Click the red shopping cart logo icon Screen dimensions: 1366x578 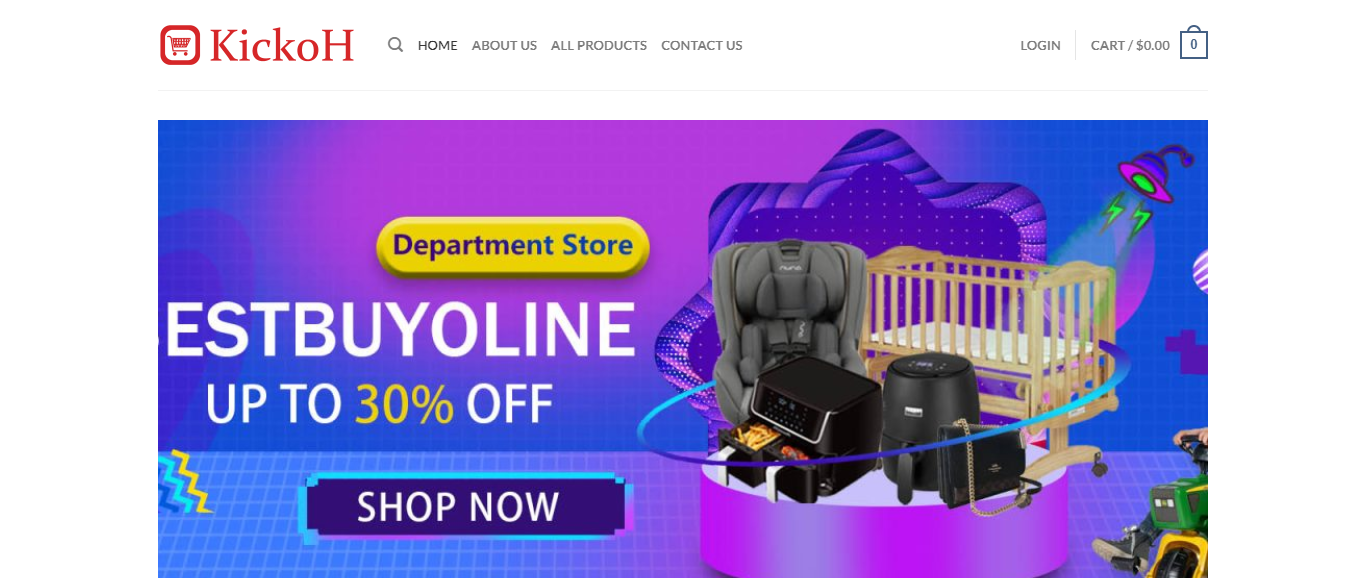click(x=180, y=45)
